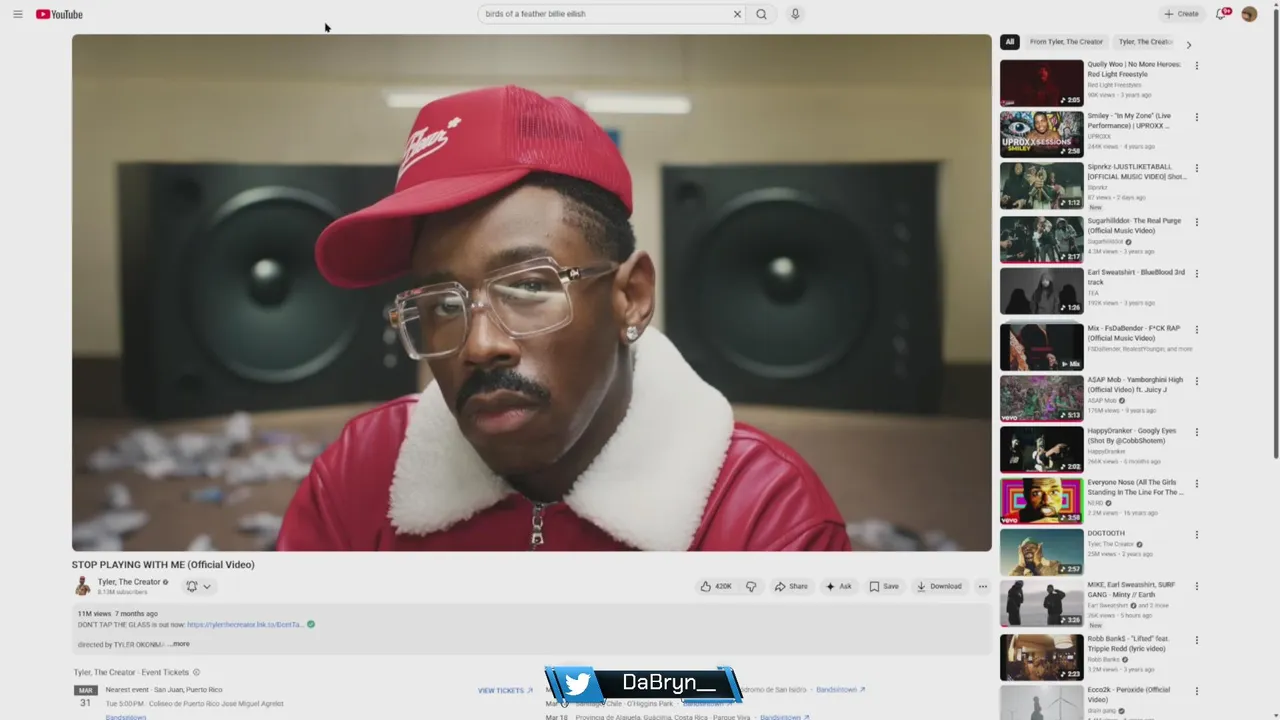Open the hamburger guide menu
This screenshot has width=1280, height=720.
point(17,14)
